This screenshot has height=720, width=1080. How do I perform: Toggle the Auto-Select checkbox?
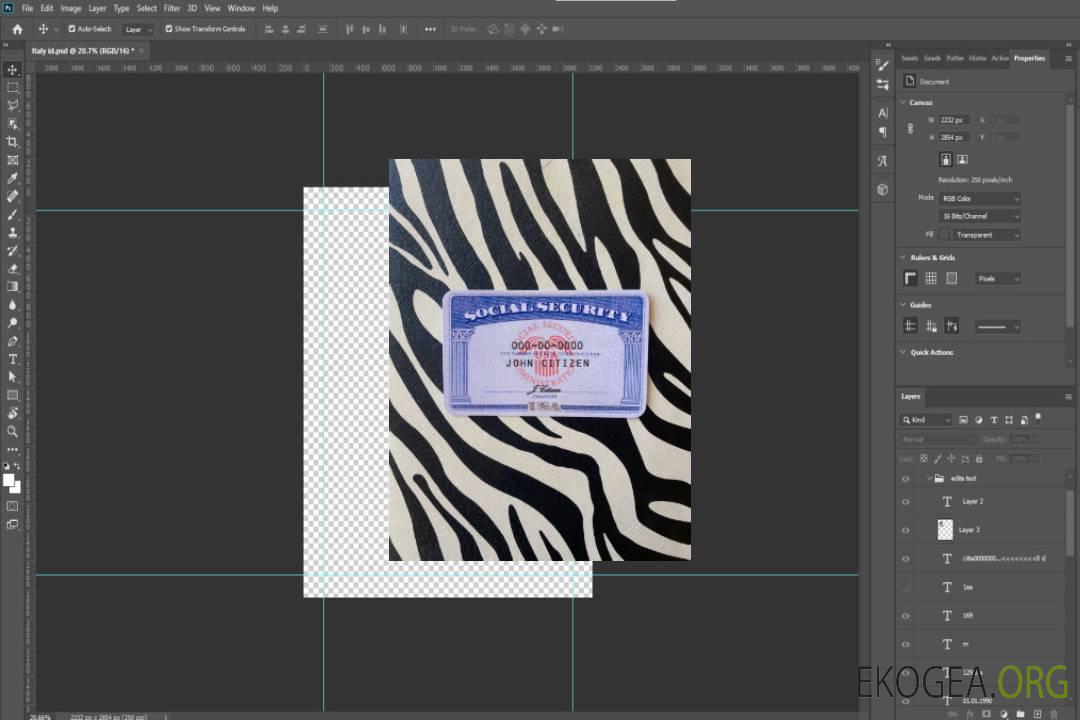coord(72,29)
